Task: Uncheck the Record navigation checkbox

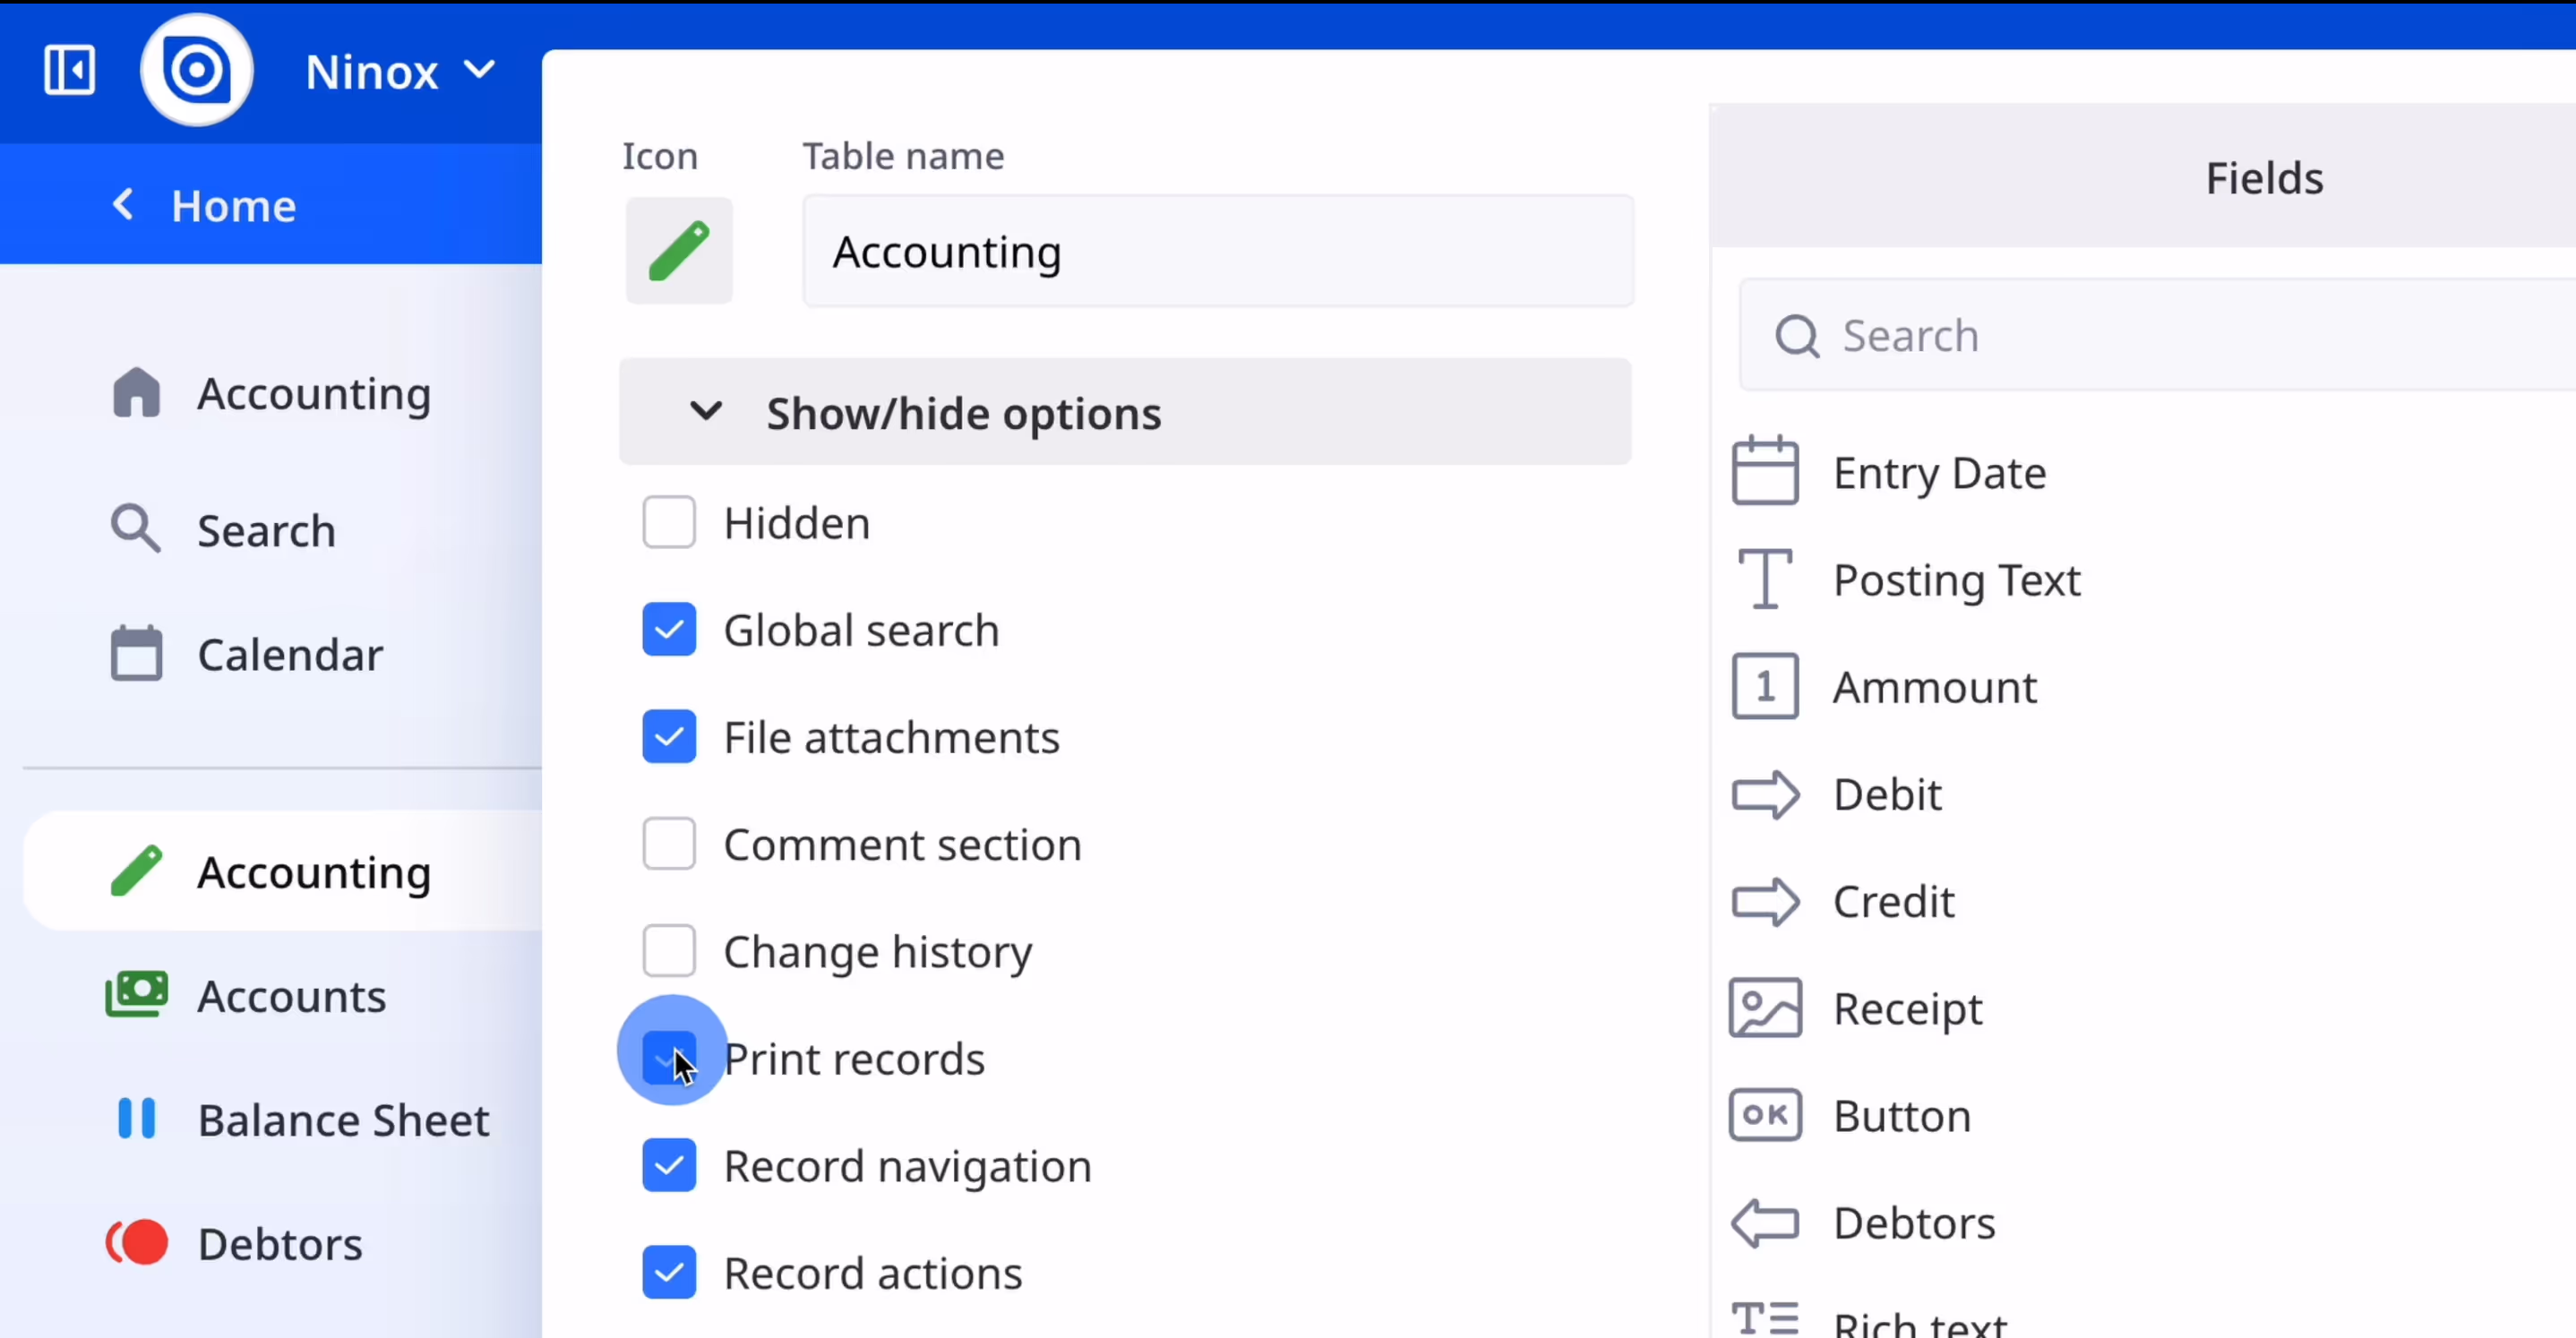Action: 669,1165
